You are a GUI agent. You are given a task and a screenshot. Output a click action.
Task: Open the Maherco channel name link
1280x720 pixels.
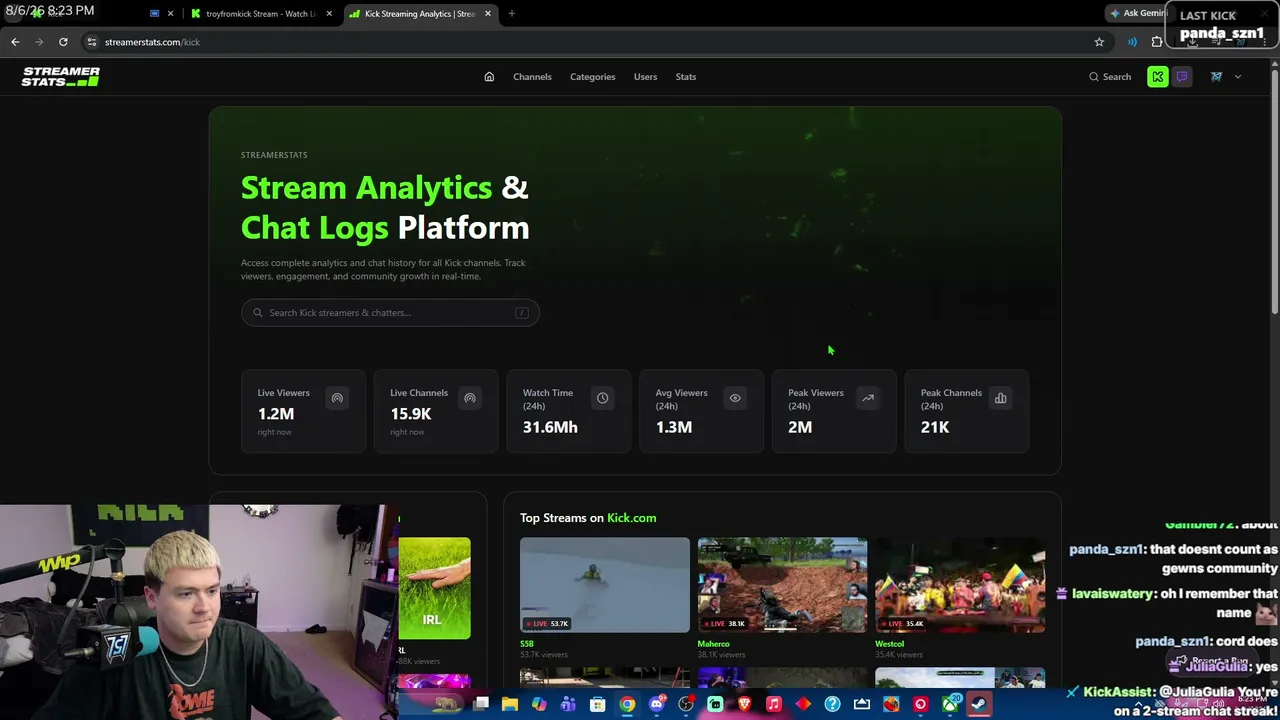[714, 644]
